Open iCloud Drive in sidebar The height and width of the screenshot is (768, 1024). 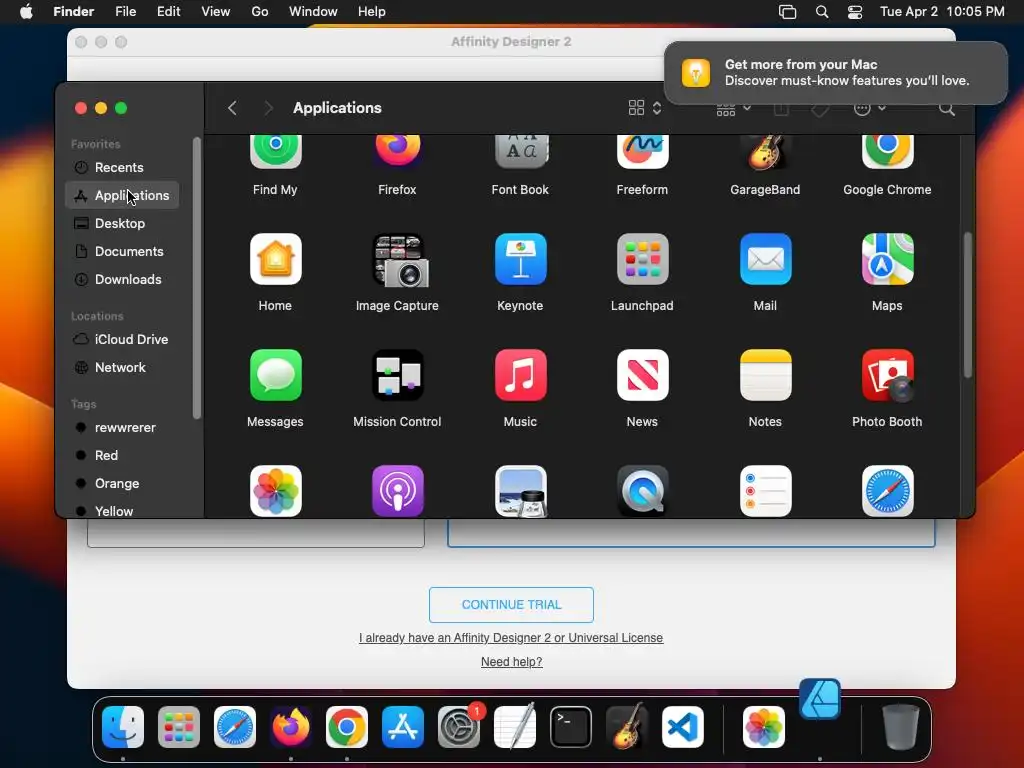(121, 340)
